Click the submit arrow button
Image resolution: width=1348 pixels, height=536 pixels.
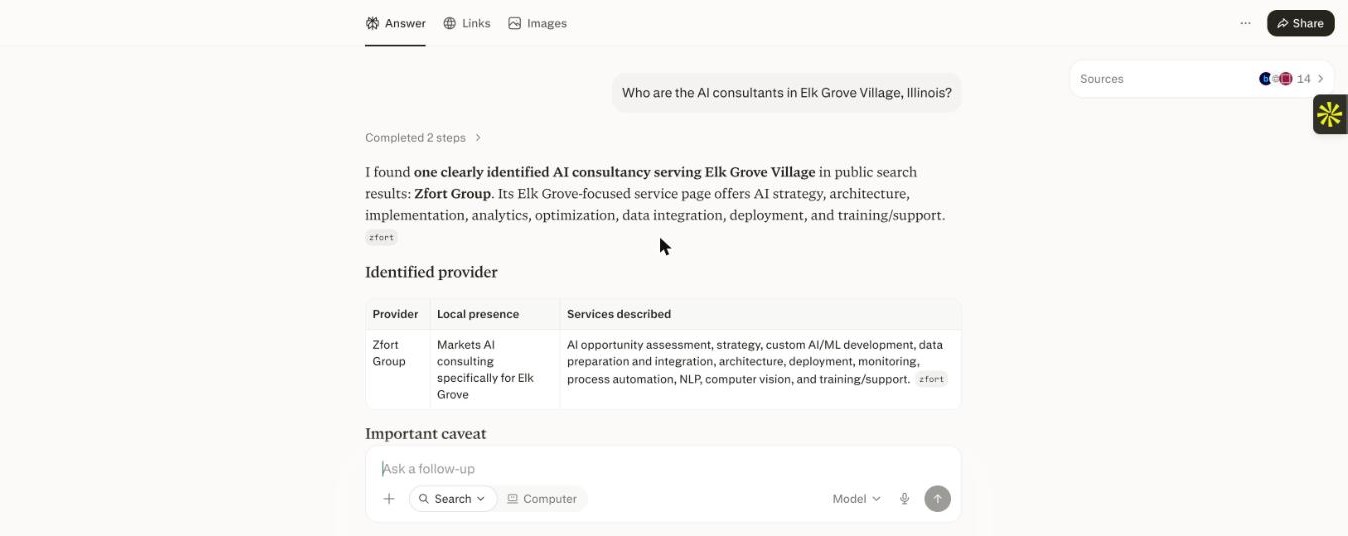(x=937, y=499)
